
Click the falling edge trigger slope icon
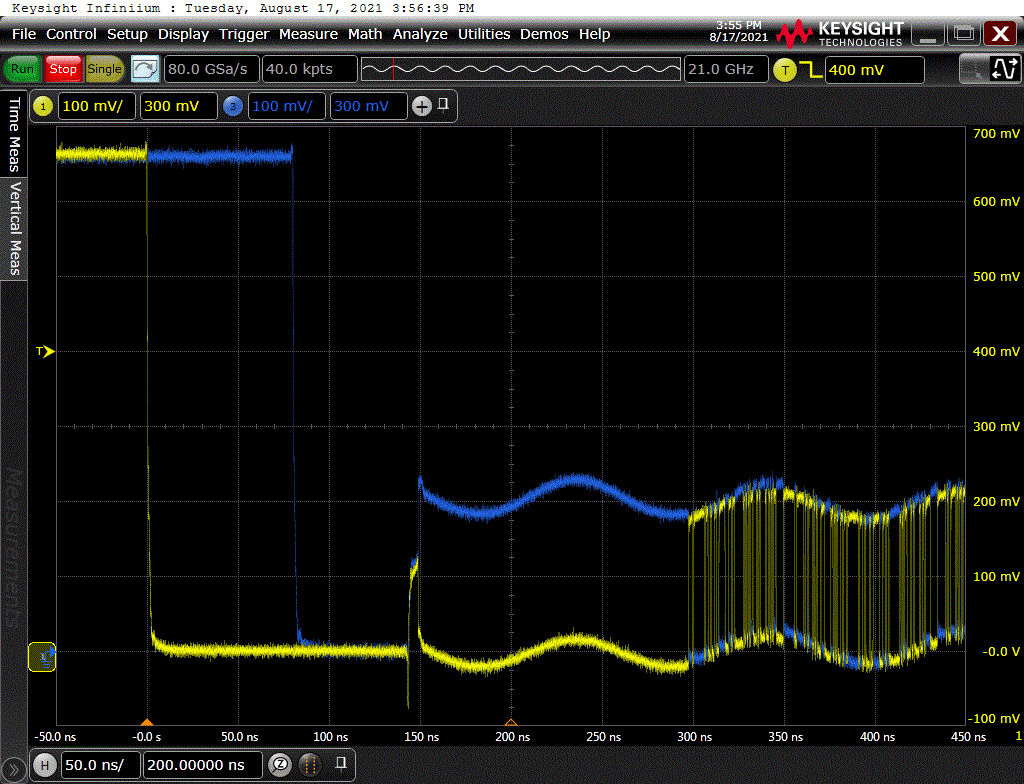811,70
